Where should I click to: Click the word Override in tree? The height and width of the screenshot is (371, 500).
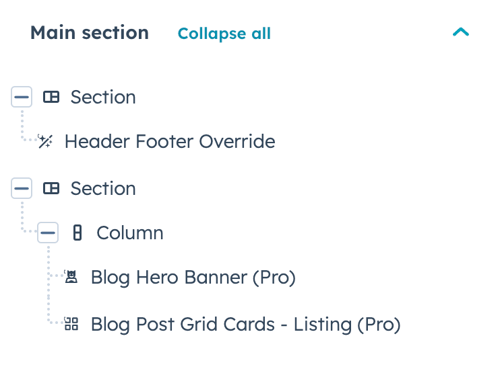click(x=237, y=141)
